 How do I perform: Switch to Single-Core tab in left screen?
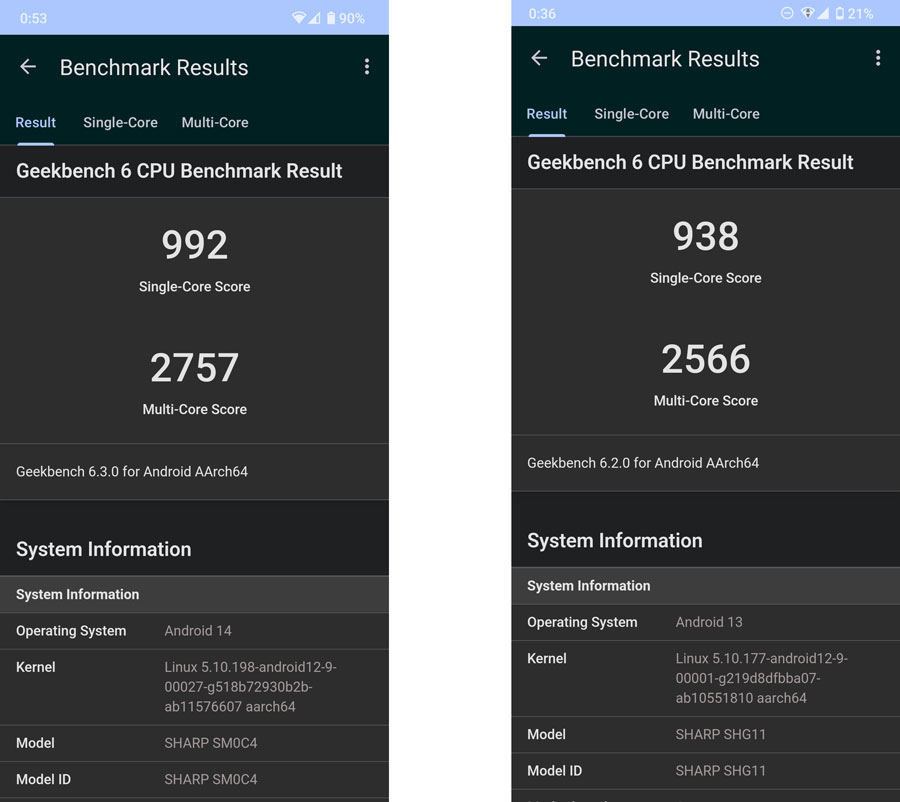tap(120, 122)
